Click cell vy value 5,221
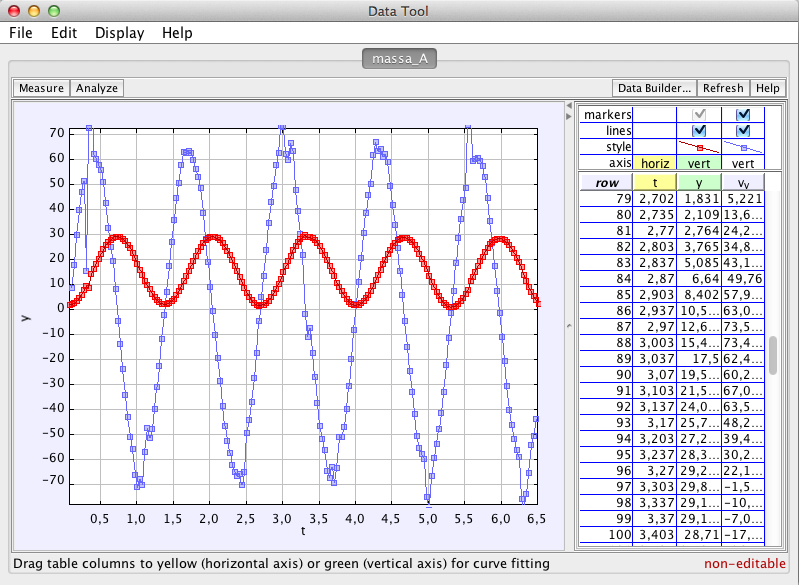This screenshot has height=585, width=799. (x=743, y=199)
